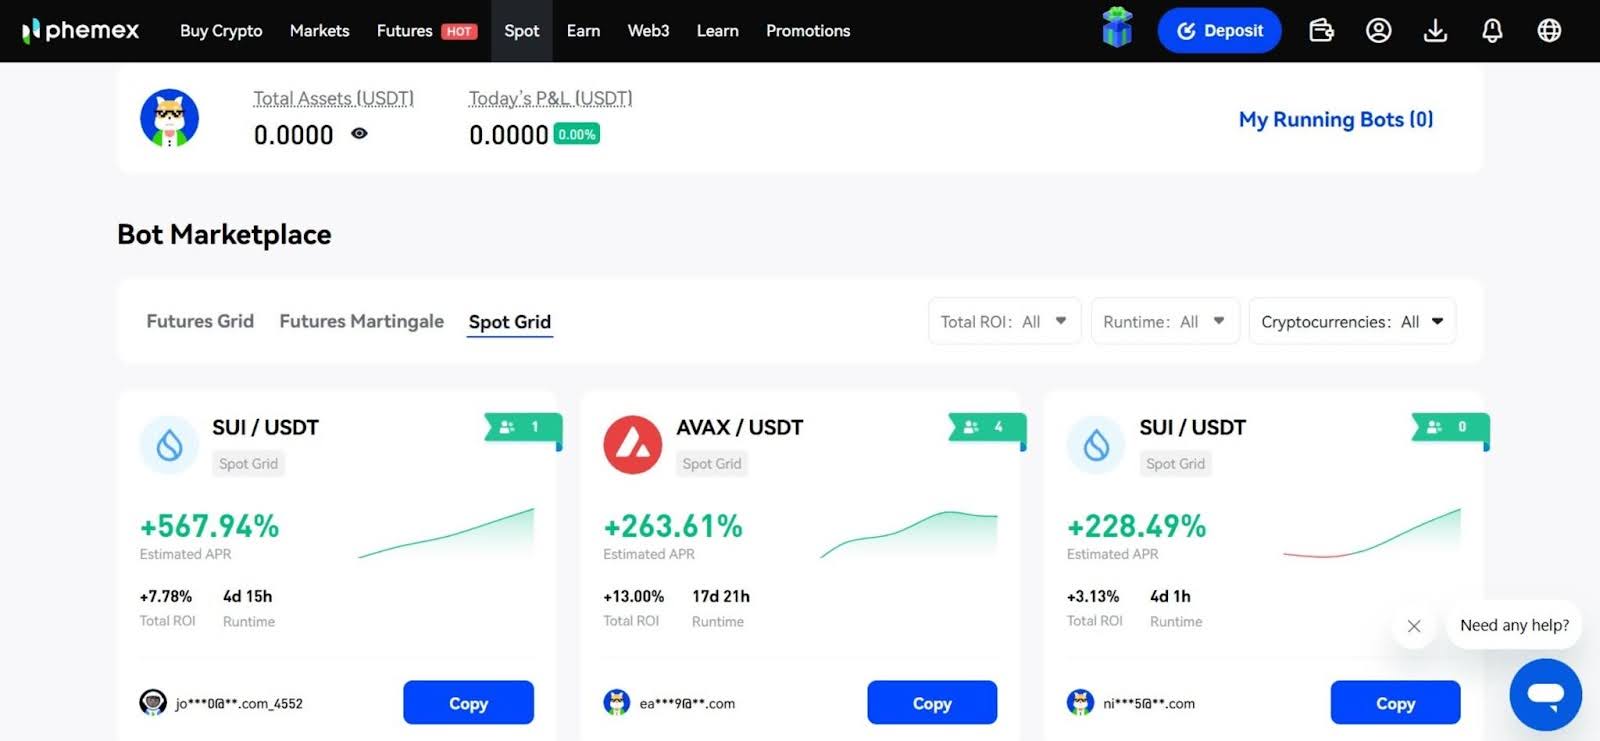Open the gift box rewards icon

click(x=1117, y=28)
